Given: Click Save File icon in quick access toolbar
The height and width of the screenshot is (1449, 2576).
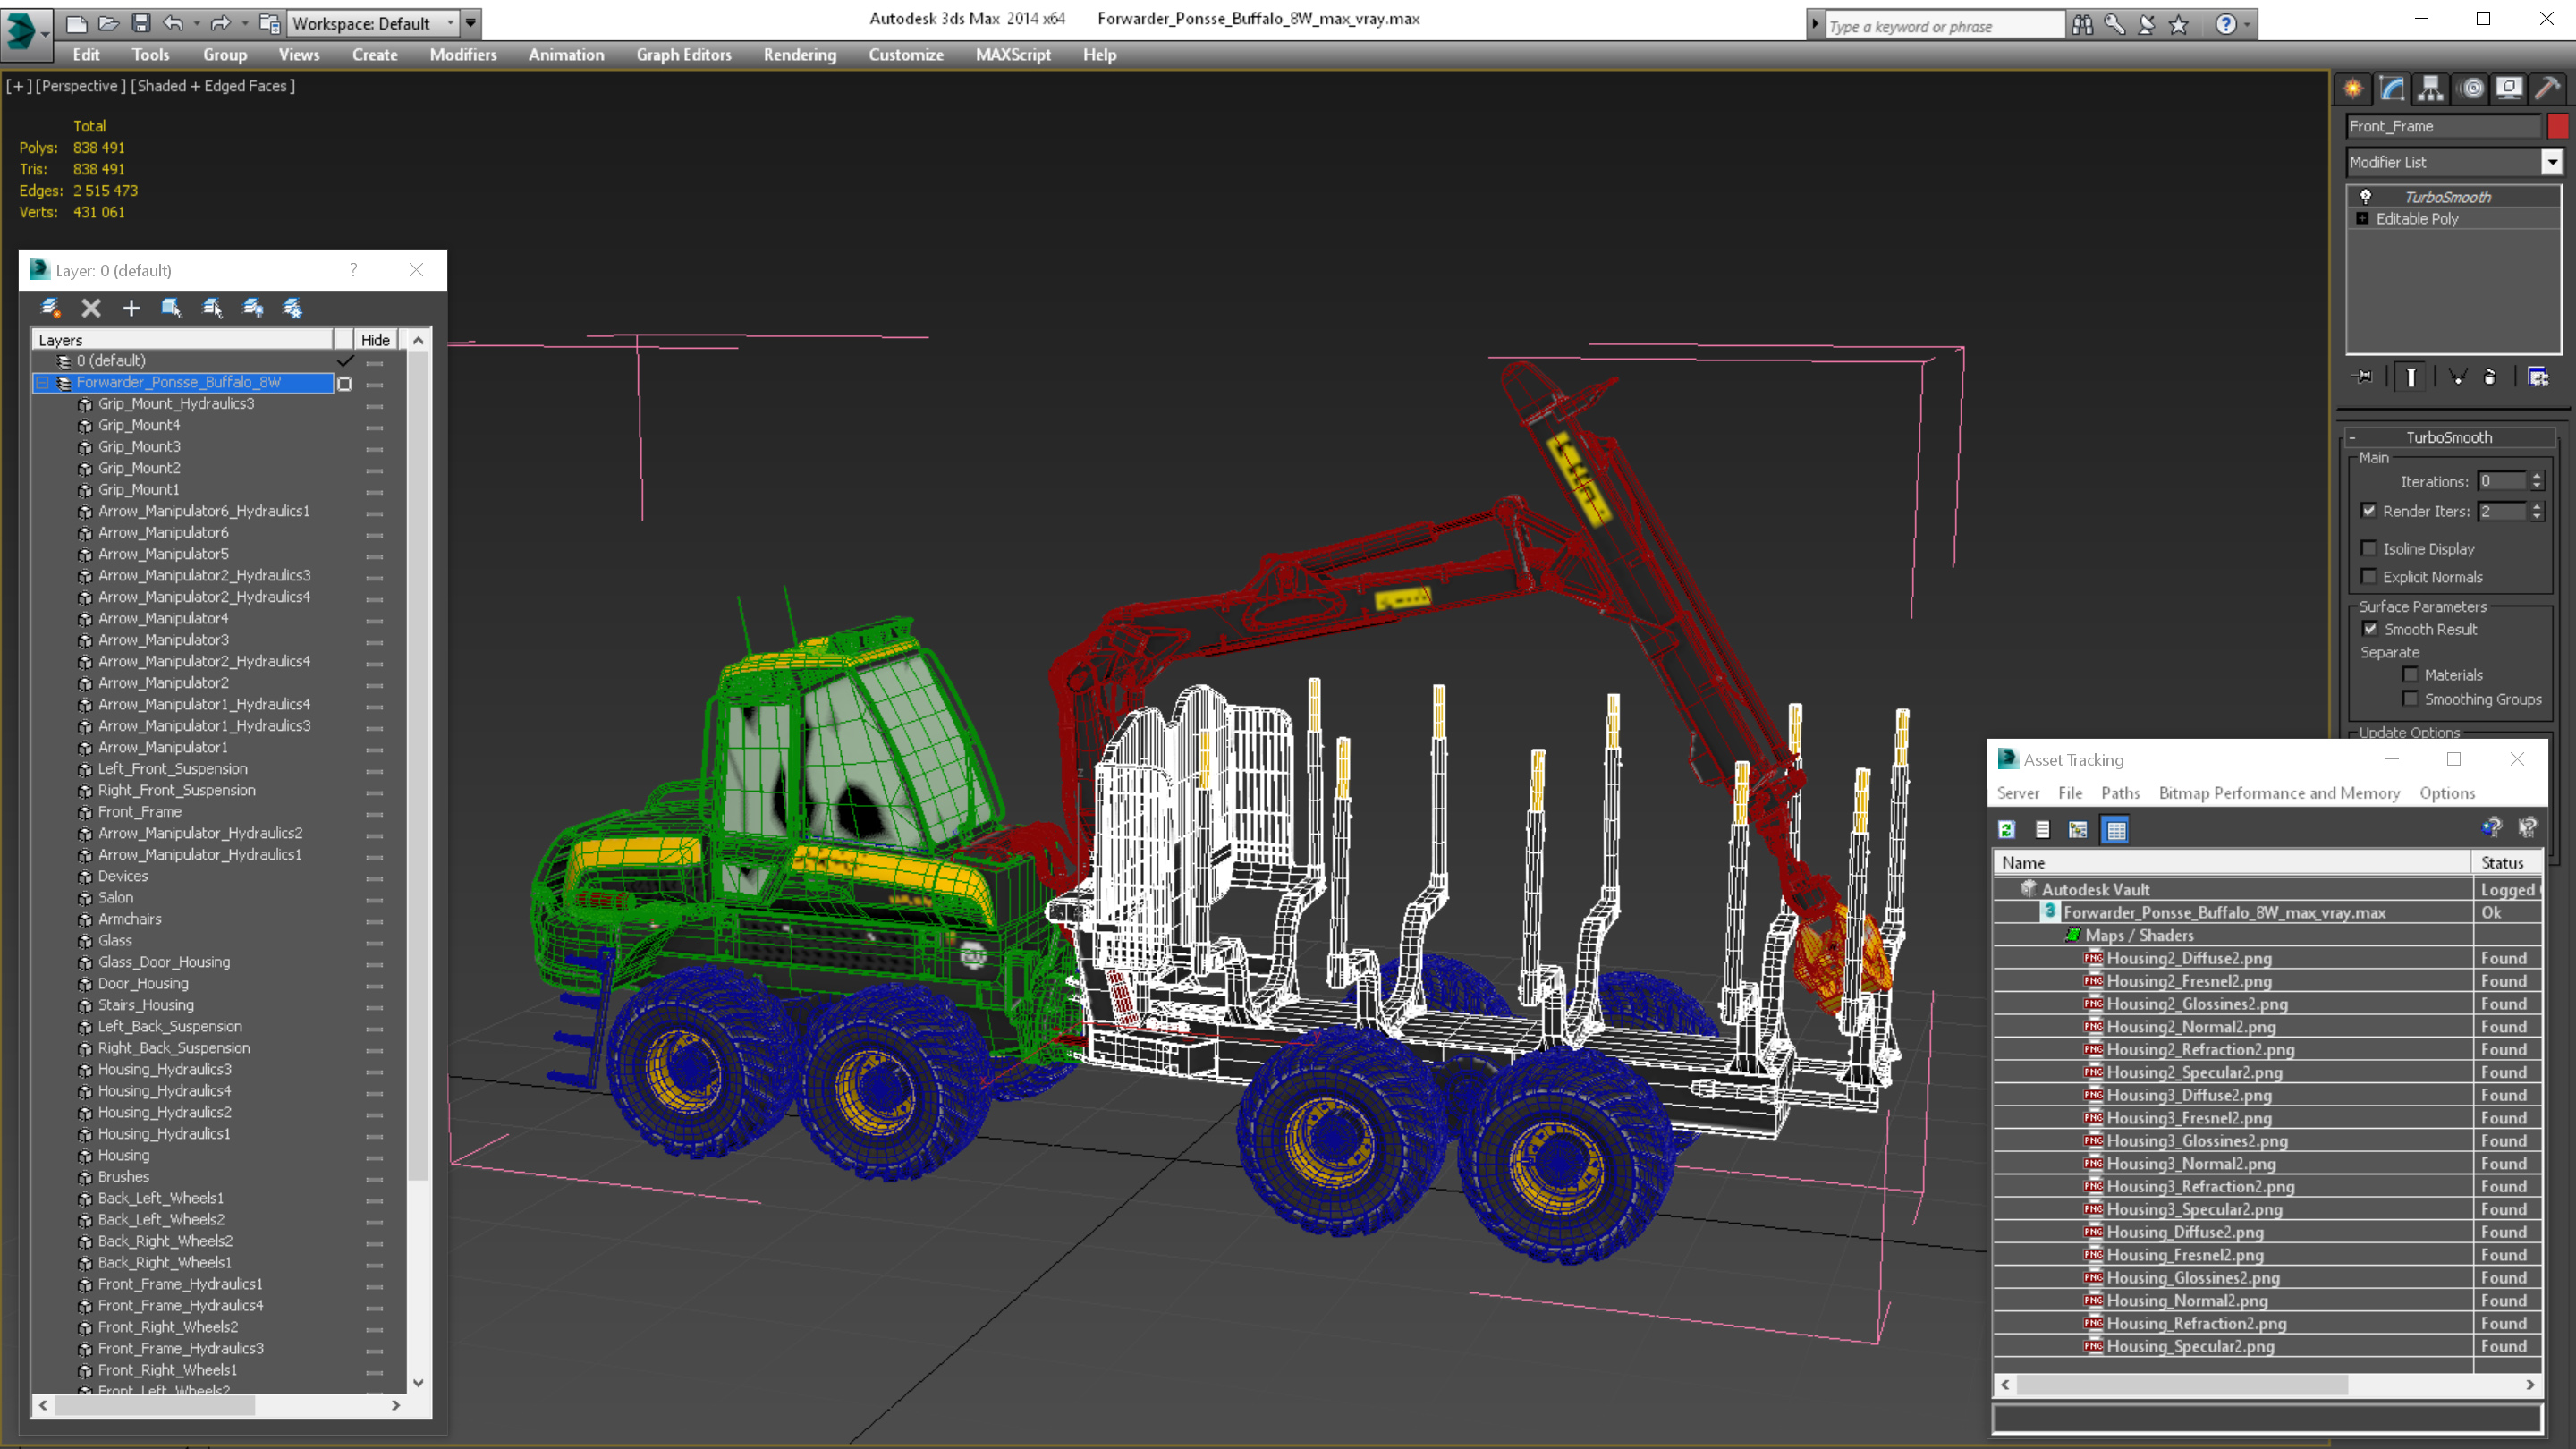Looking at the screenshot, I should (141, 23).
